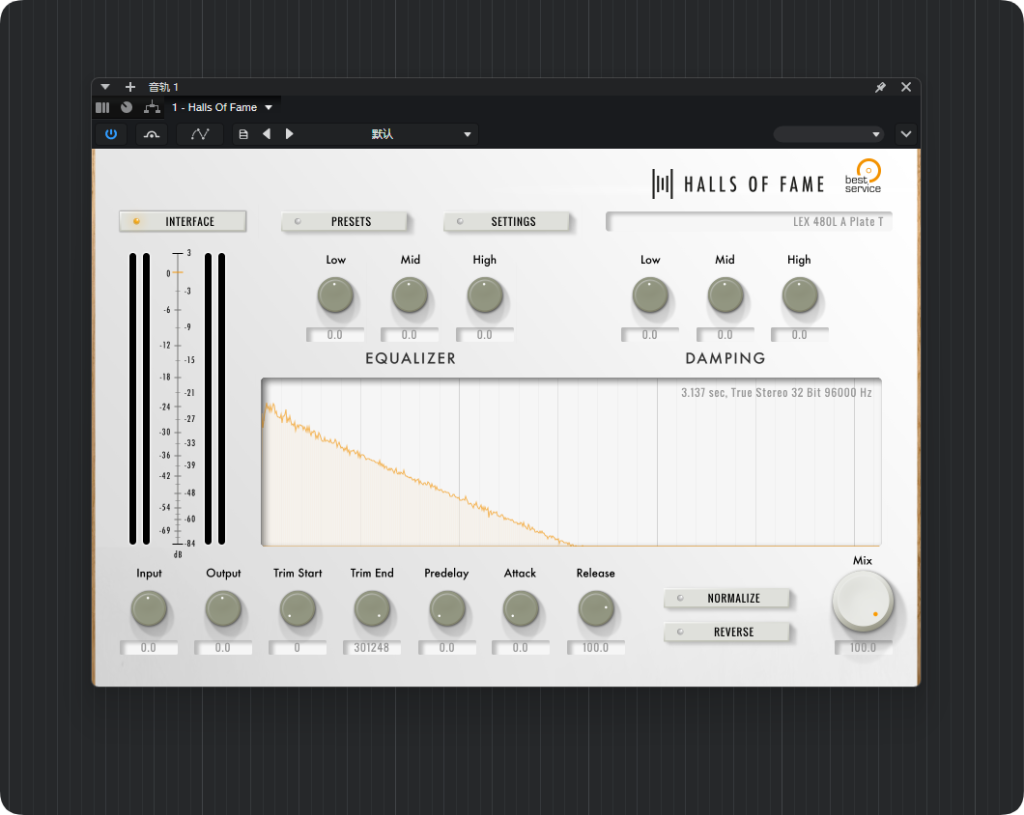Open the window options menu triangle
Screen dimensions: 1024x815
[x=105, y=87]
